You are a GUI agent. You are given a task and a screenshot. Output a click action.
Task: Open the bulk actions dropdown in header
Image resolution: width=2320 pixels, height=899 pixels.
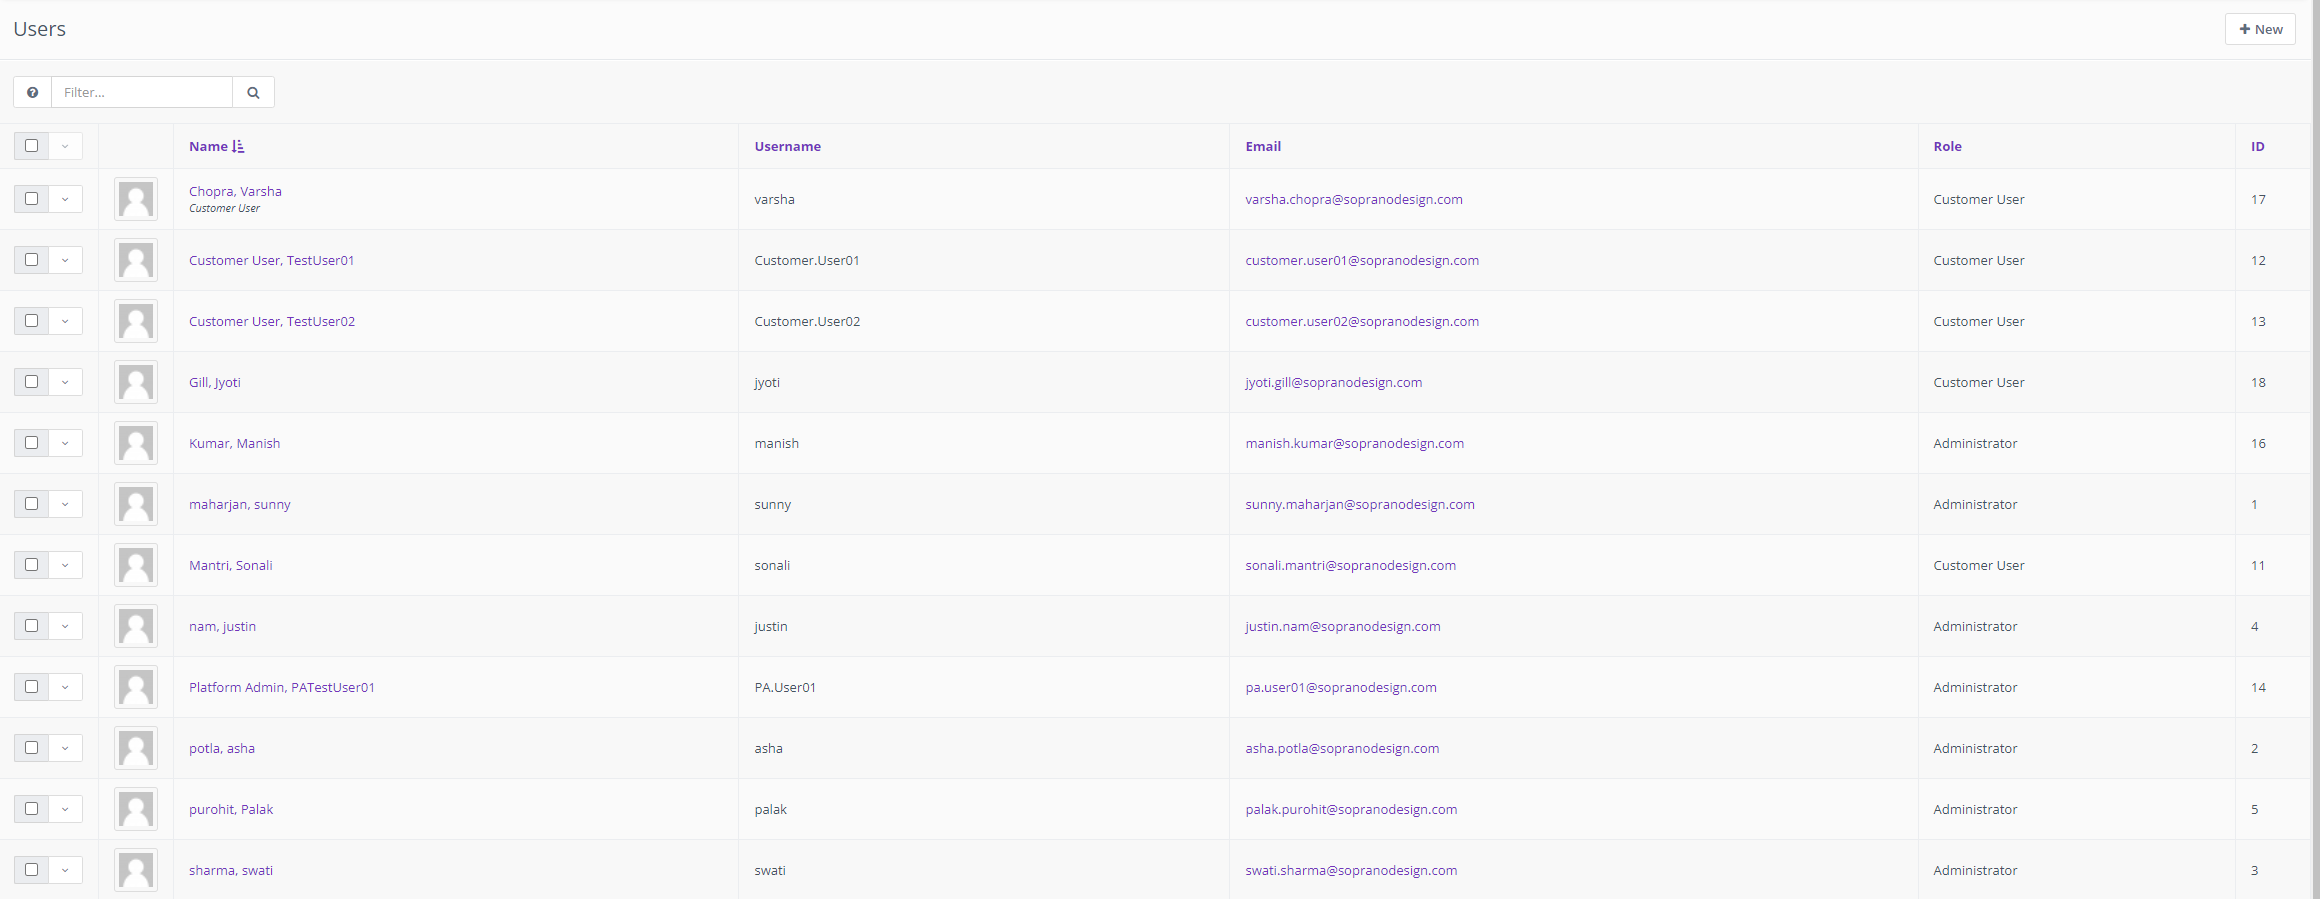pos(65,146)
